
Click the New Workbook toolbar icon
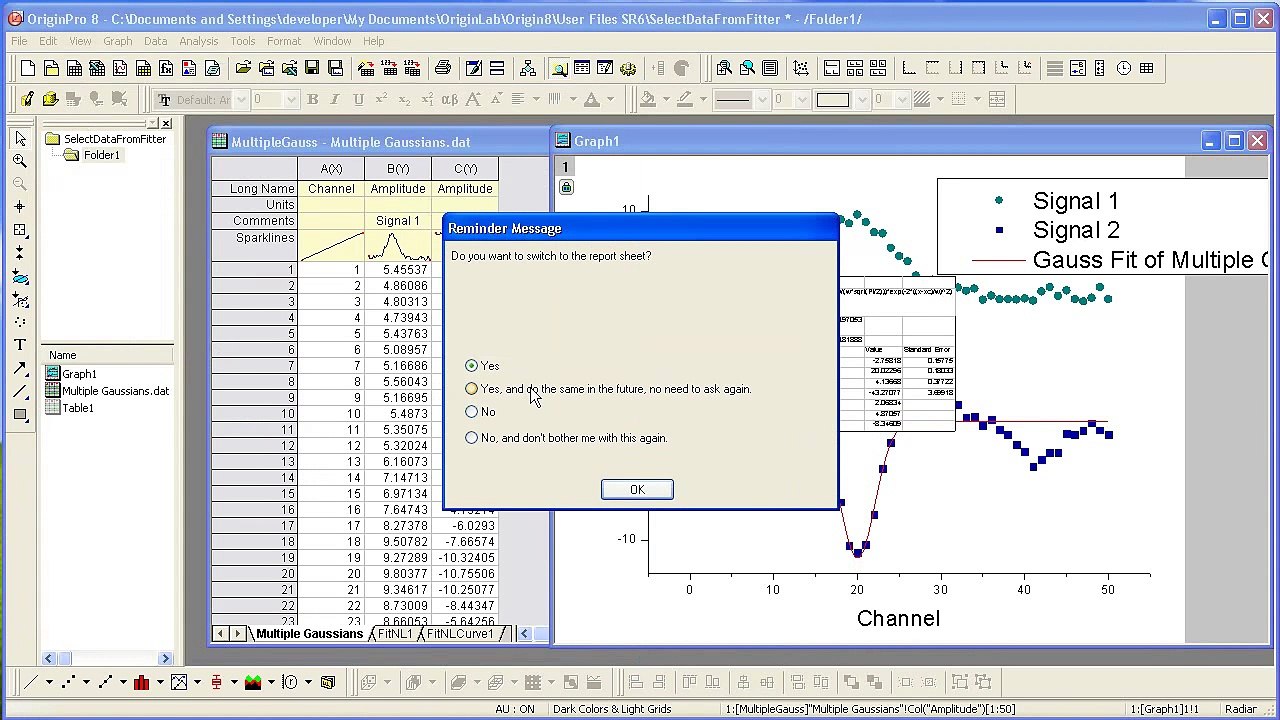(x=74, y=68)
